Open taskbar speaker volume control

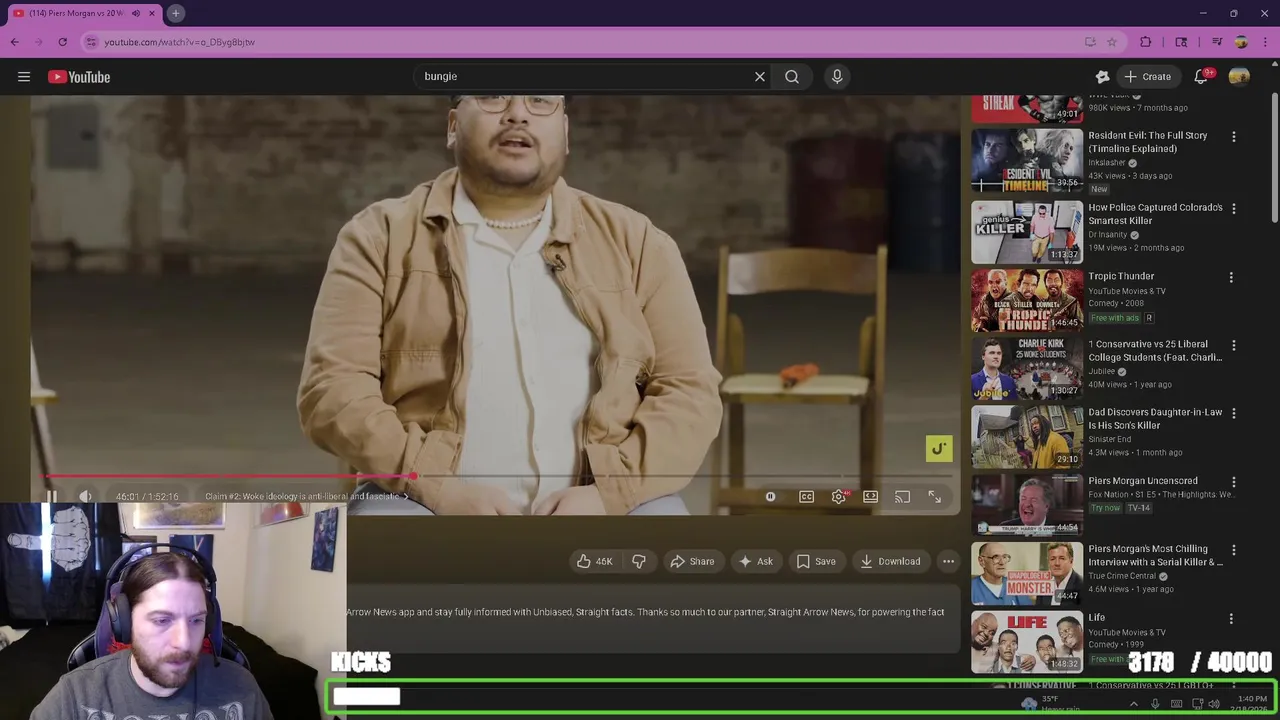pyautogui.click(x=1214, y=704)
